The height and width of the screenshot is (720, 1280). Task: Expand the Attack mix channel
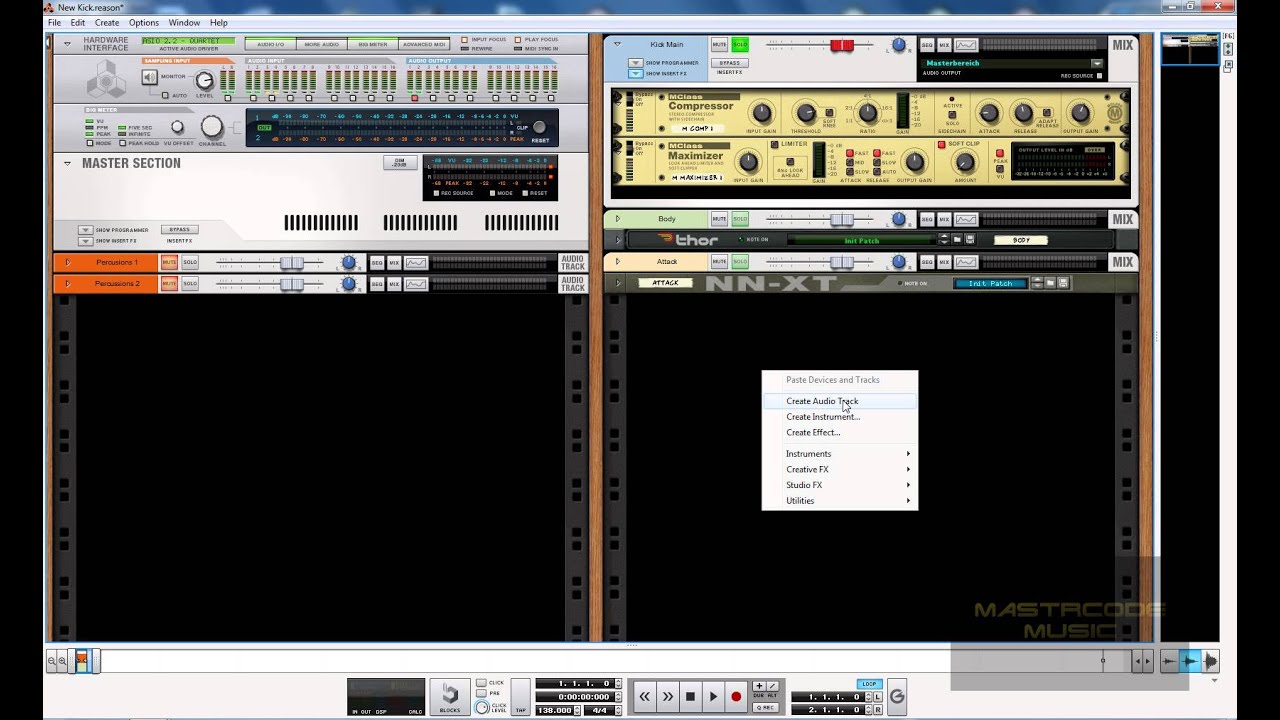point(617,262)
